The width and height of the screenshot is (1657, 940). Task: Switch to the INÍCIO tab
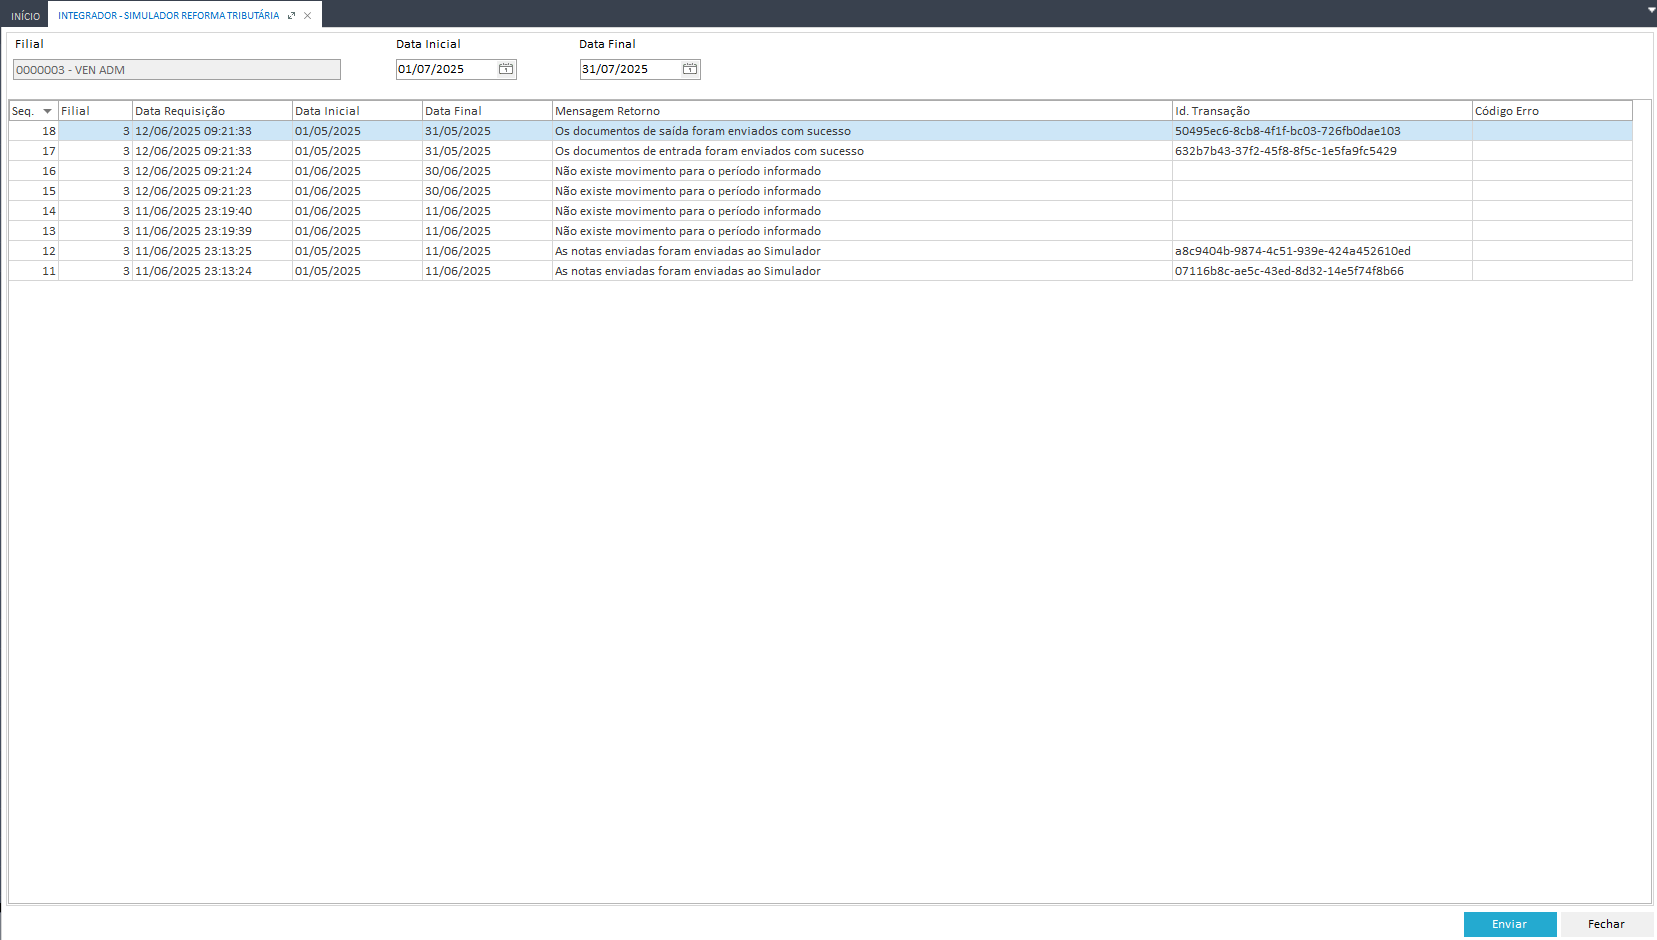point(25,16)
